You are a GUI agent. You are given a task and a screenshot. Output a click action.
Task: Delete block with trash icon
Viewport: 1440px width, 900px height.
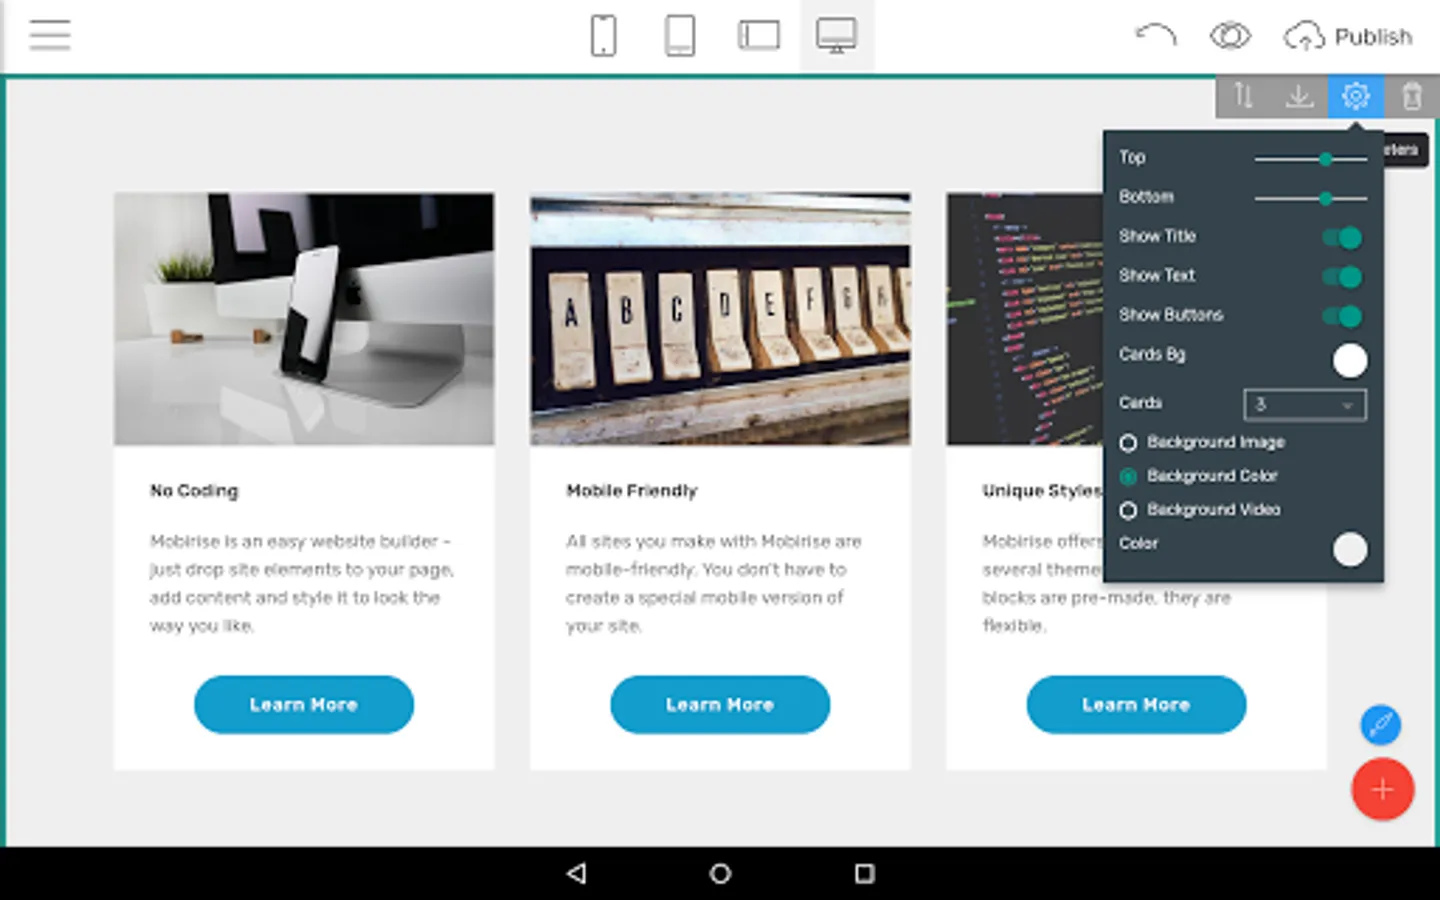point(1412,96)
